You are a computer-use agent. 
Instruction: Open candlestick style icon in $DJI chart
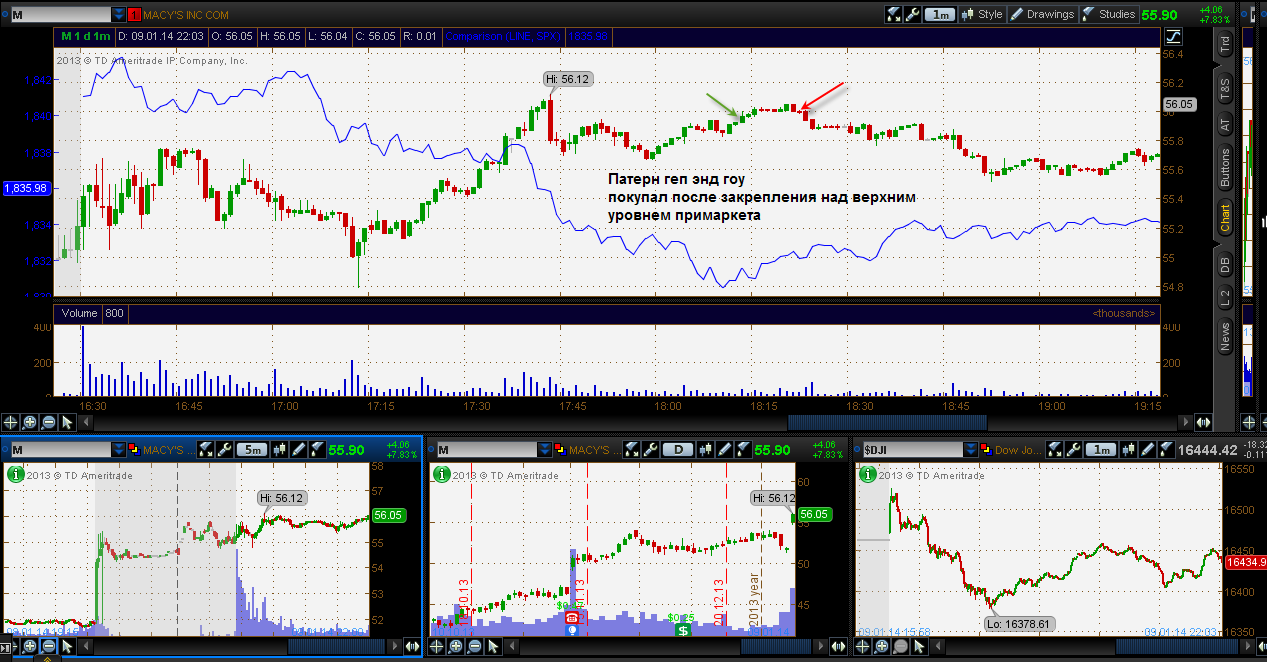tap(1129, 449)
